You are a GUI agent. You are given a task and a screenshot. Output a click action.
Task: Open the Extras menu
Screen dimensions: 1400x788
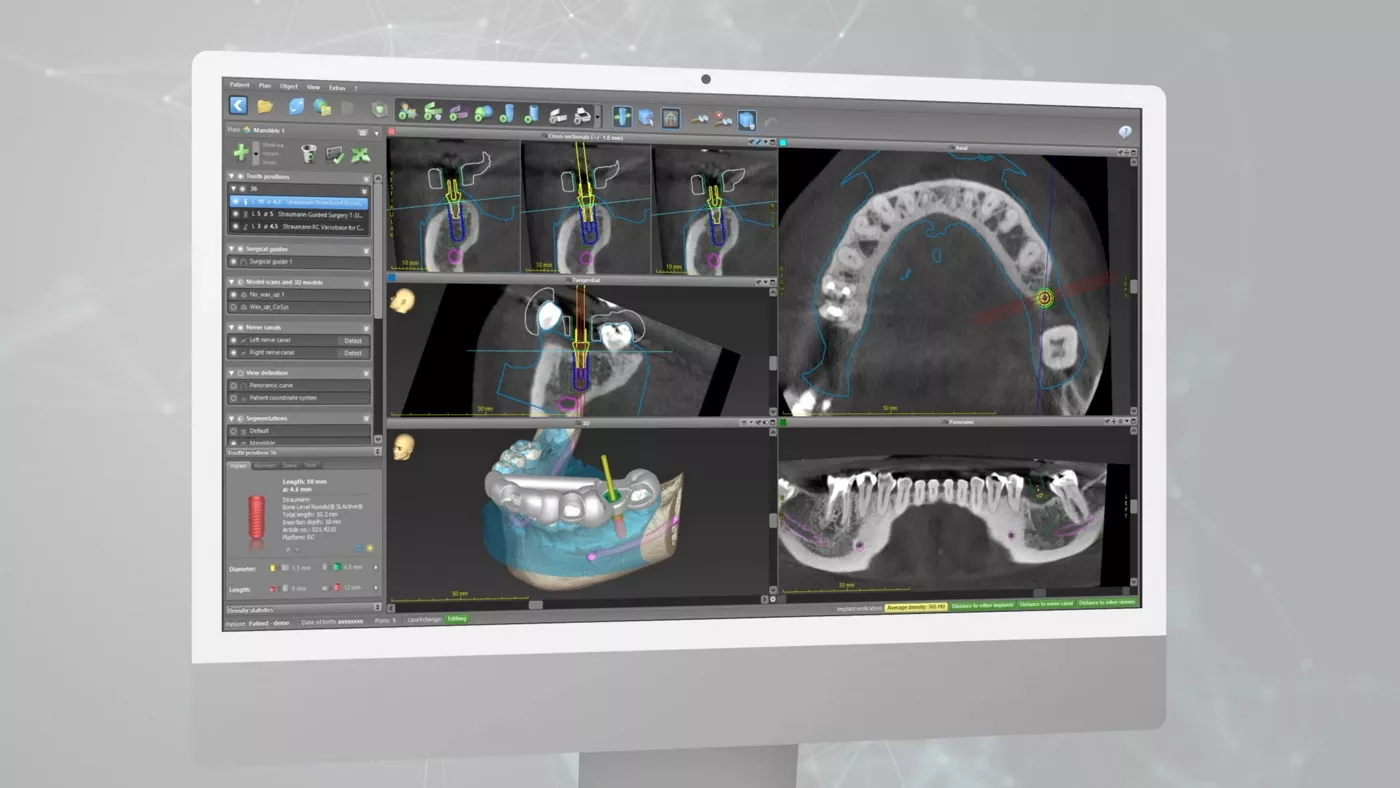(337, 88)
